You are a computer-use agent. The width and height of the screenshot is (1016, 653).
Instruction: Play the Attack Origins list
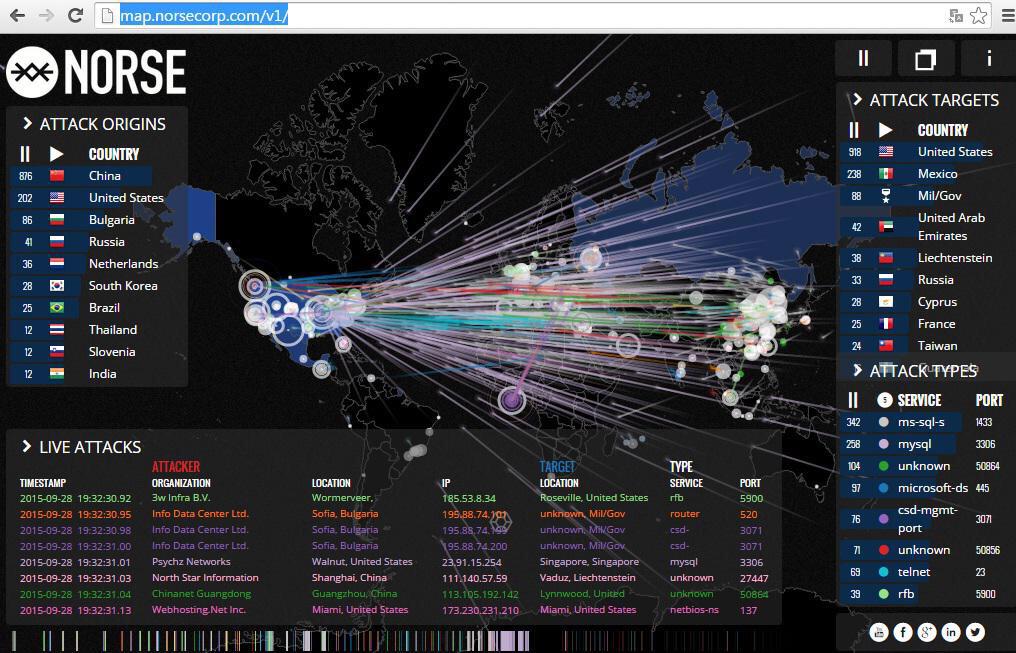point(56,154)
